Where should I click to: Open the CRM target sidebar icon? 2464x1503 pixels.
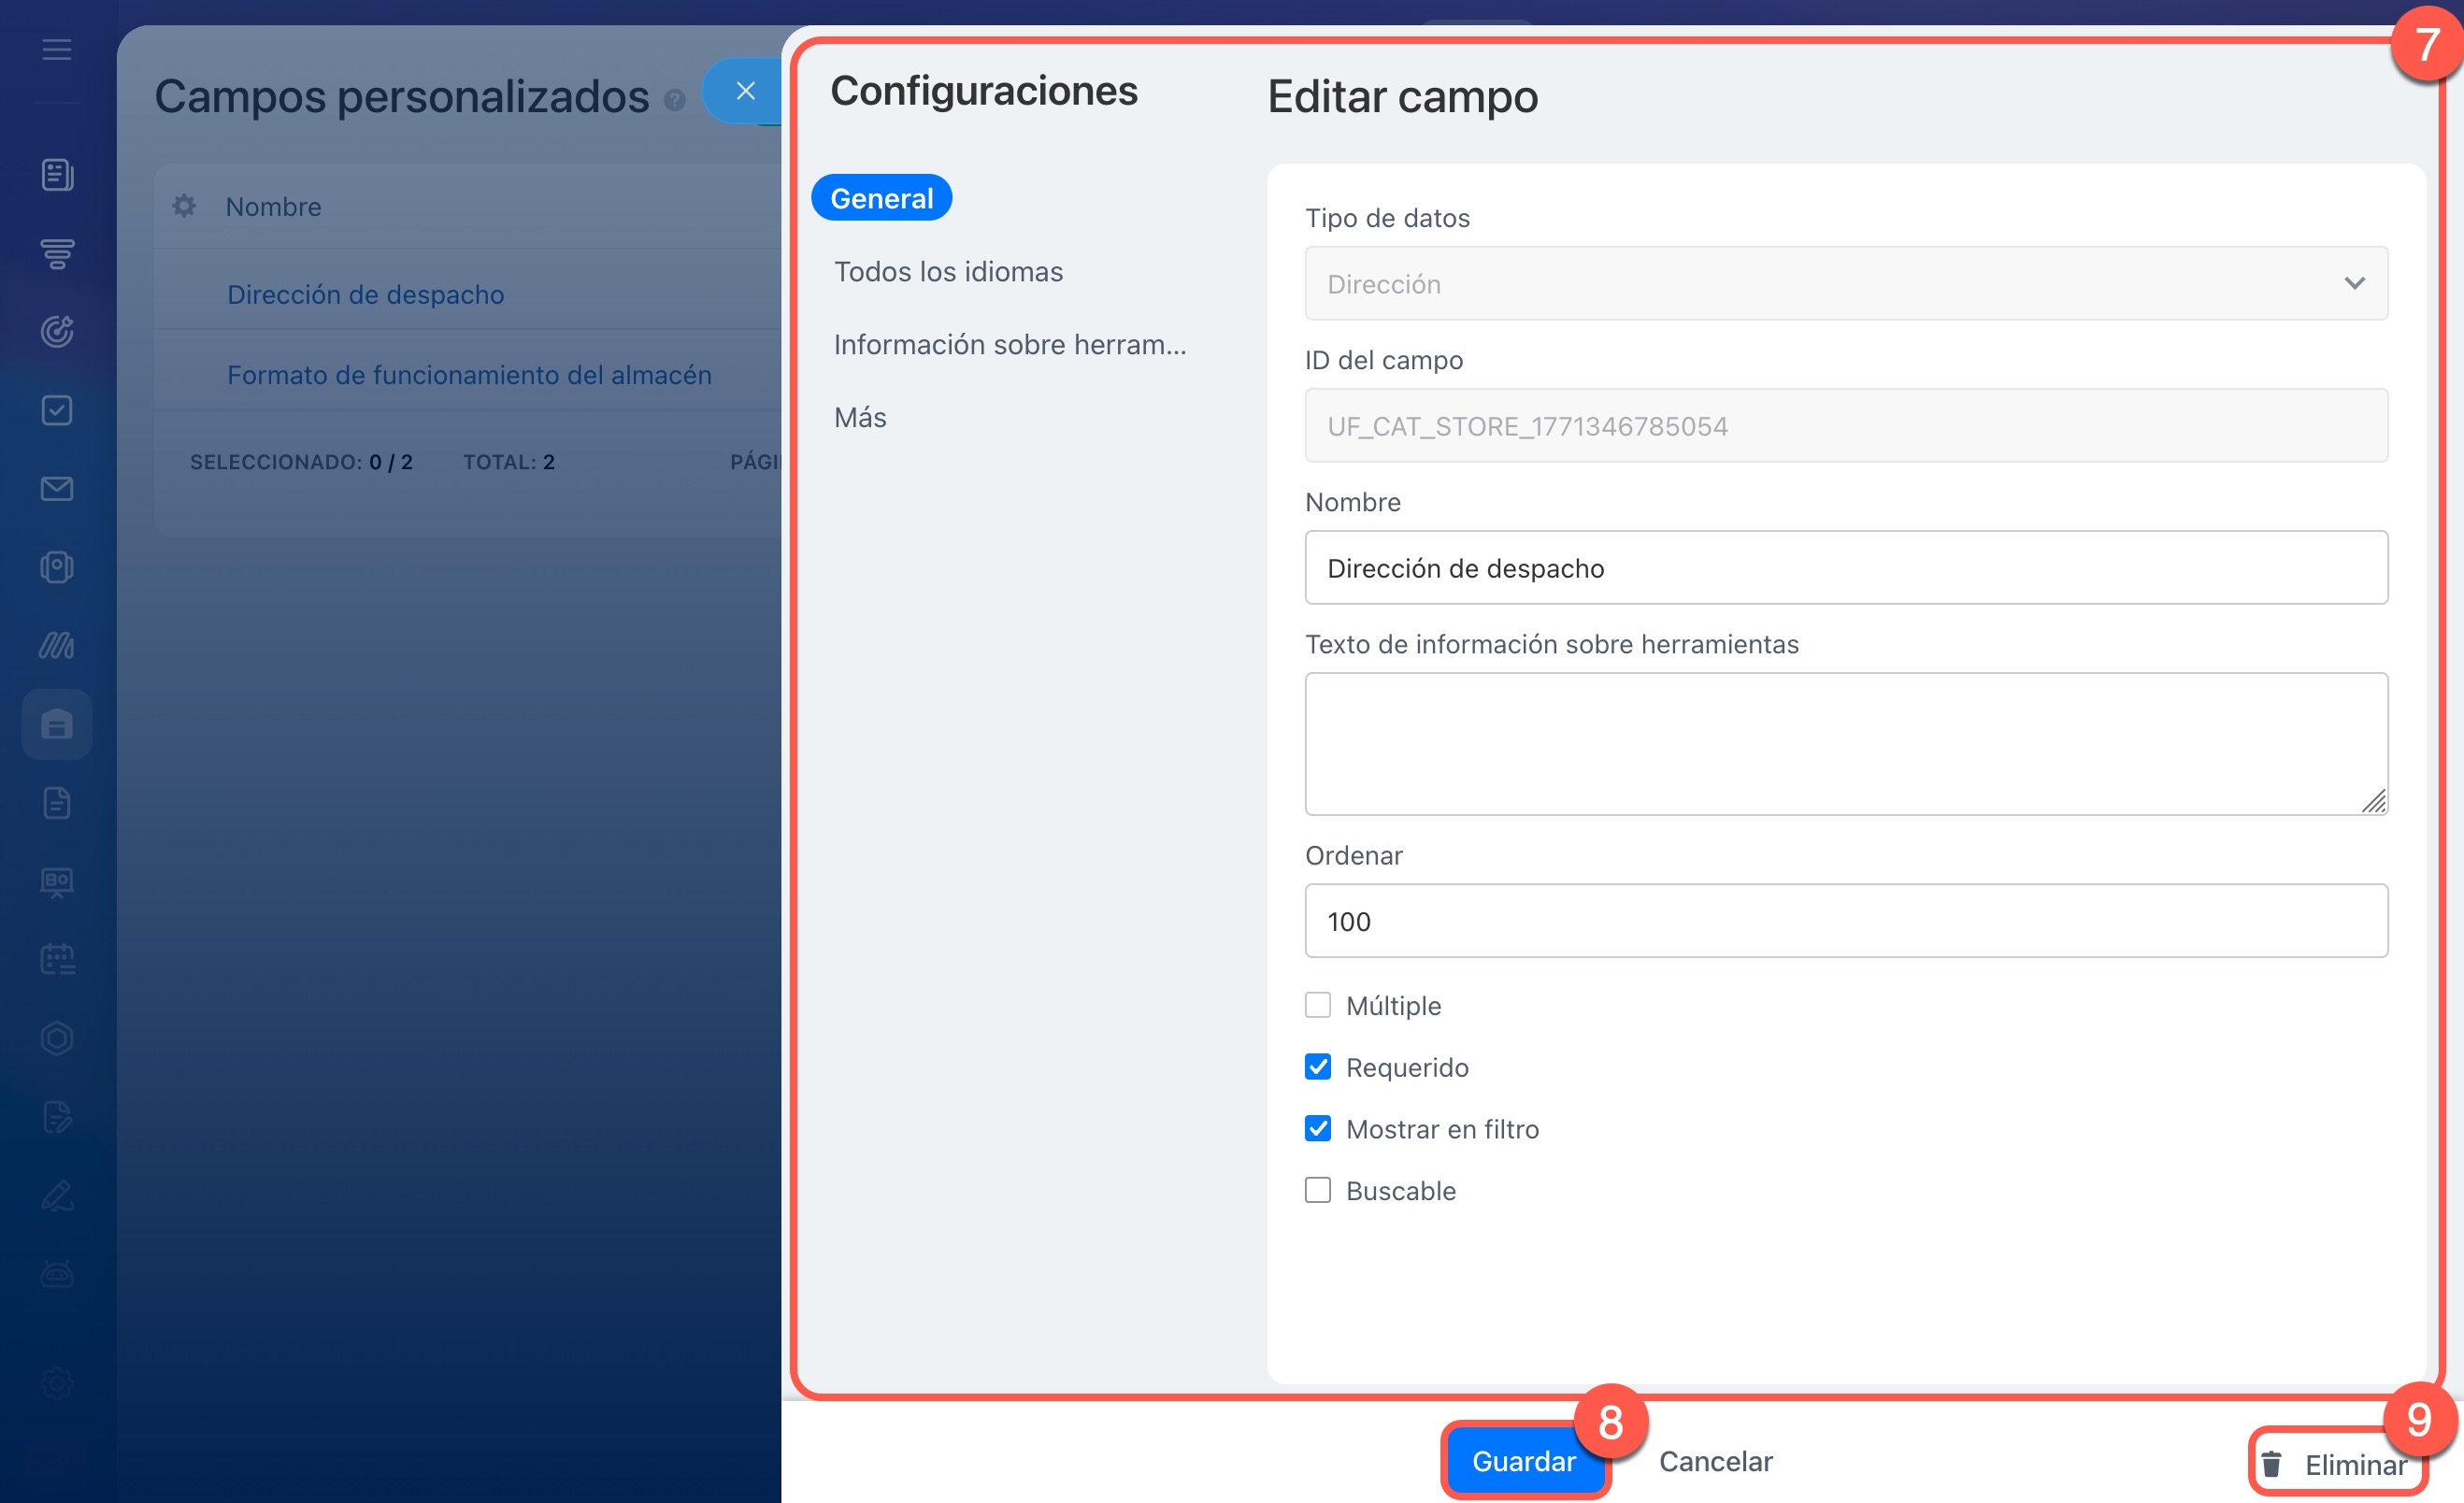point(57,331)
